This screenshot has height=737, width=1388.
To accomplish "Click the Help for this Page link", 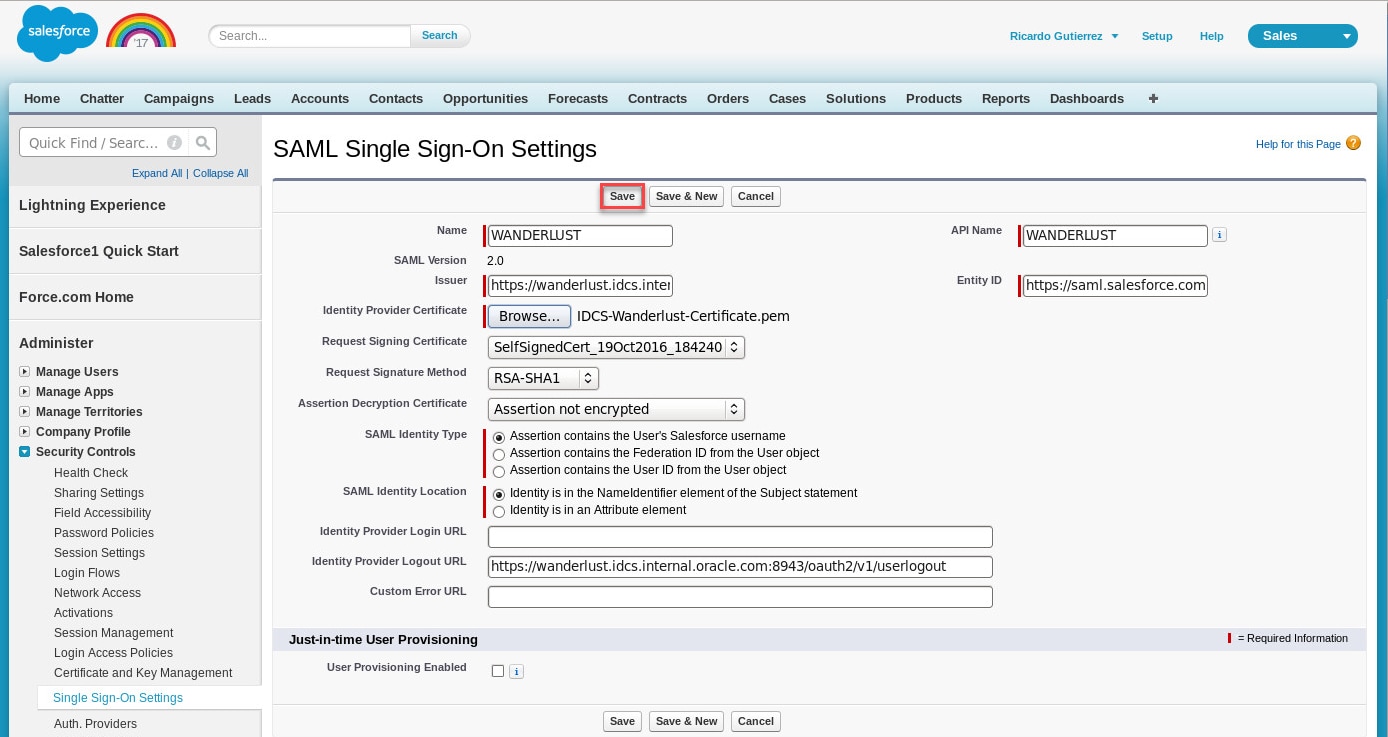I will pyautogui.click(x=1298, y=144).
